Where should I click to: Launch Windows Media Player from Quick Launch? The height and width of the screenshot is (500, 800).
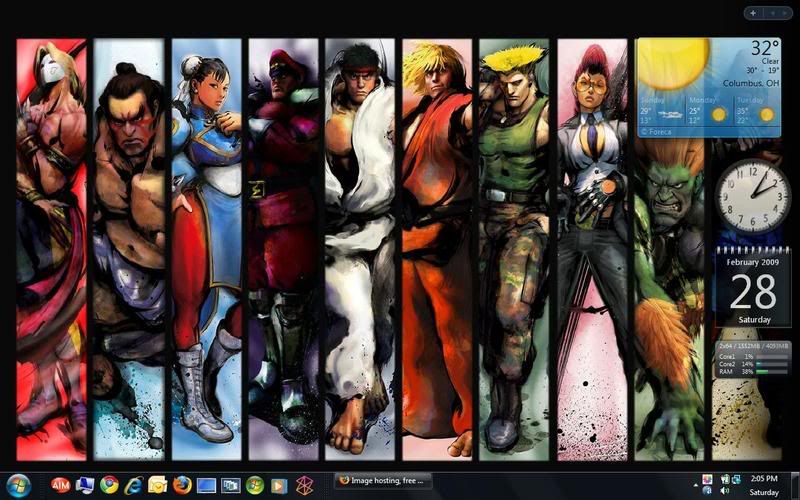(279, 485)
